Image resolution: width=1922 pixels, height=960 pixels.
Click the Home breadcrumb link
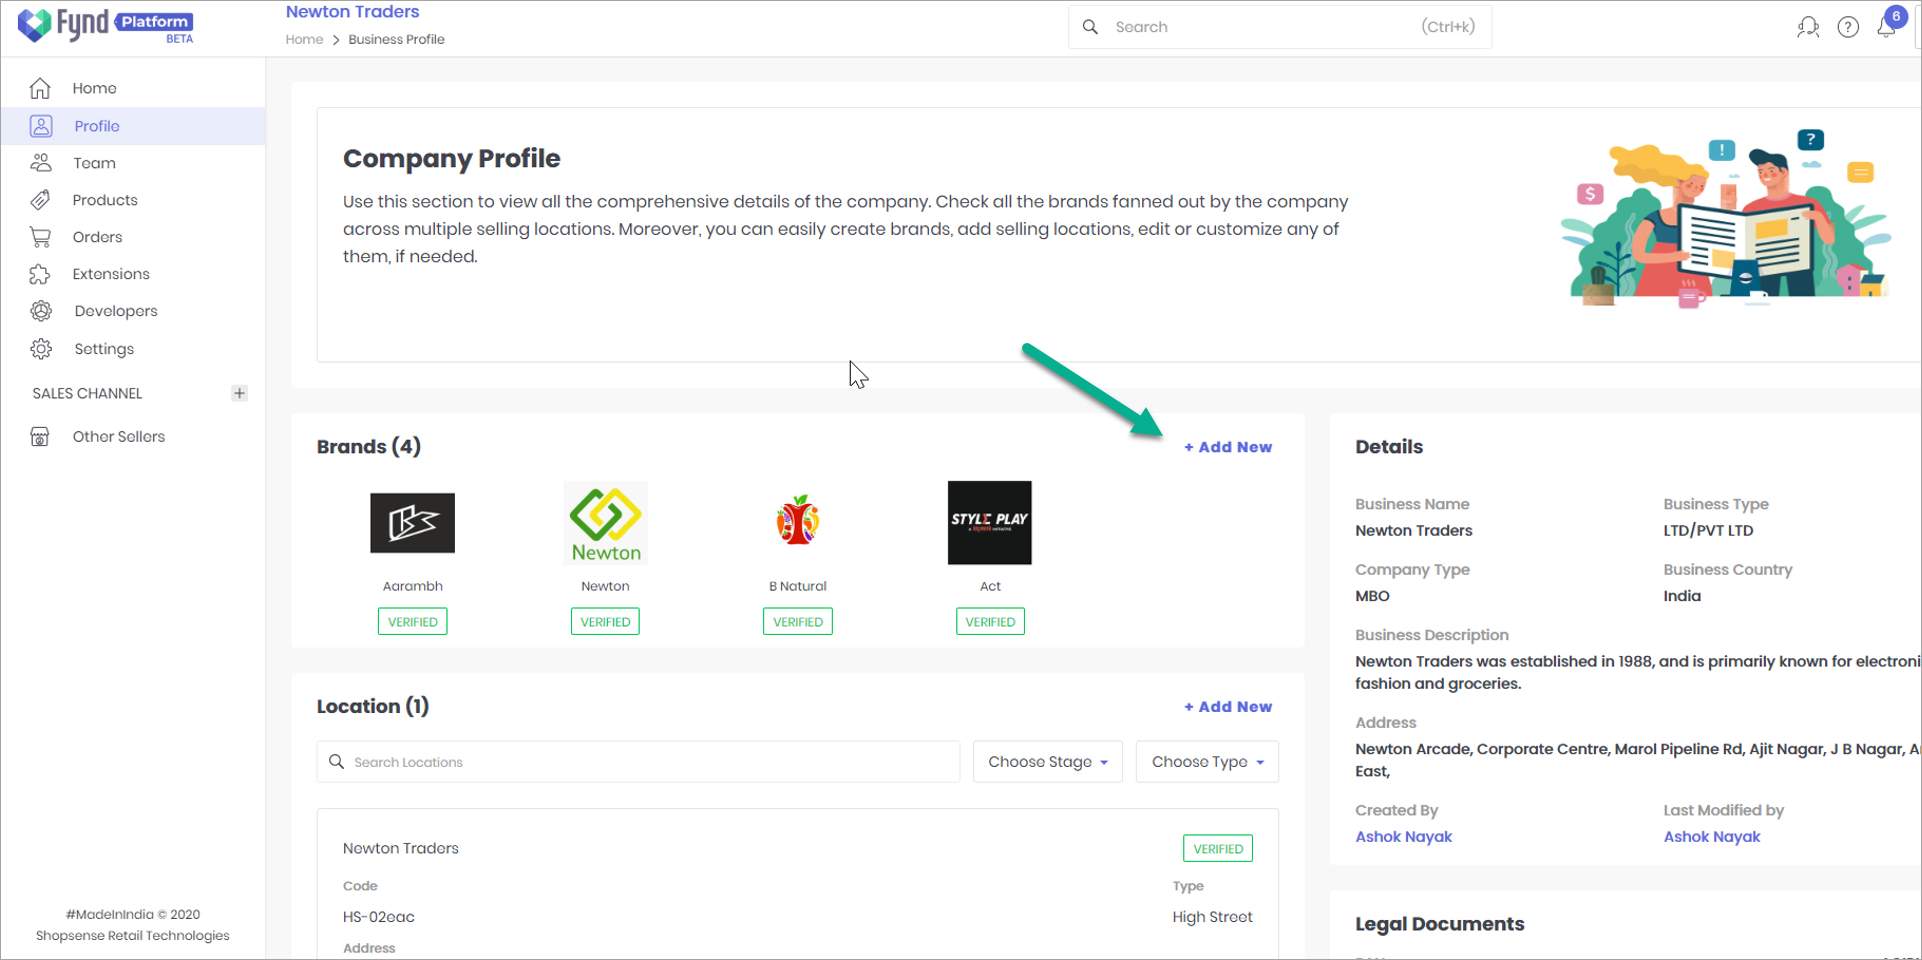point(304,40)
